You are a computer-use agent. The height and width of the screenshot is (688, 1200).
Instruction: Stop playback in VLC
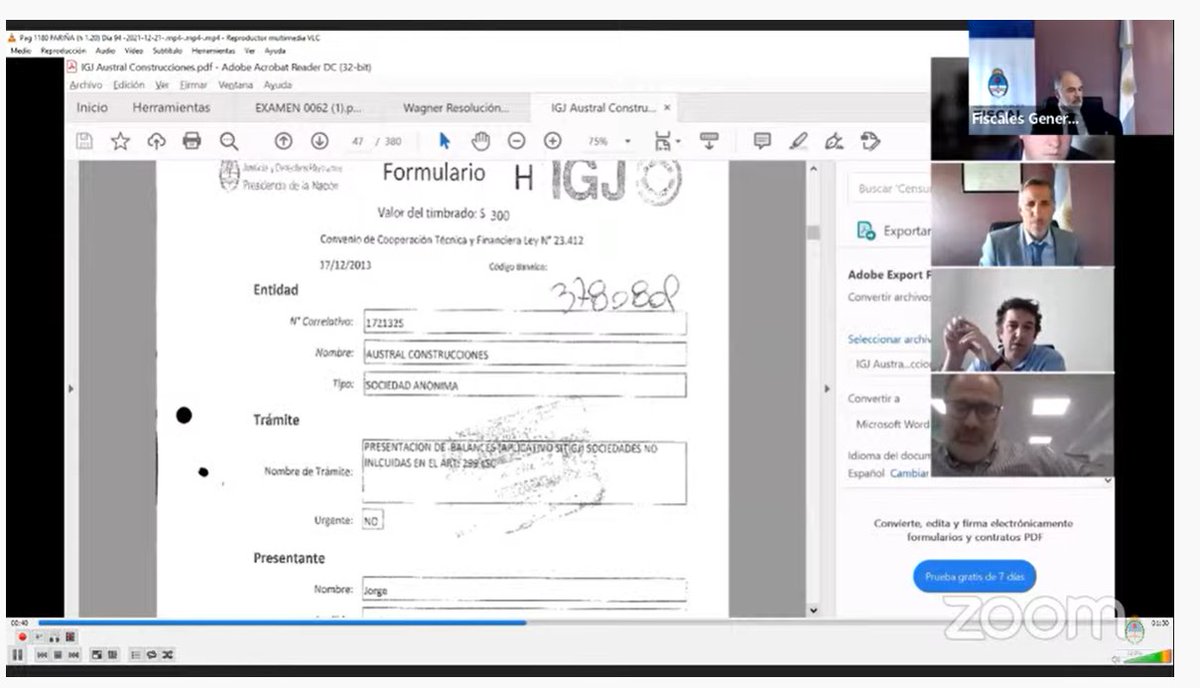[57, 655]
